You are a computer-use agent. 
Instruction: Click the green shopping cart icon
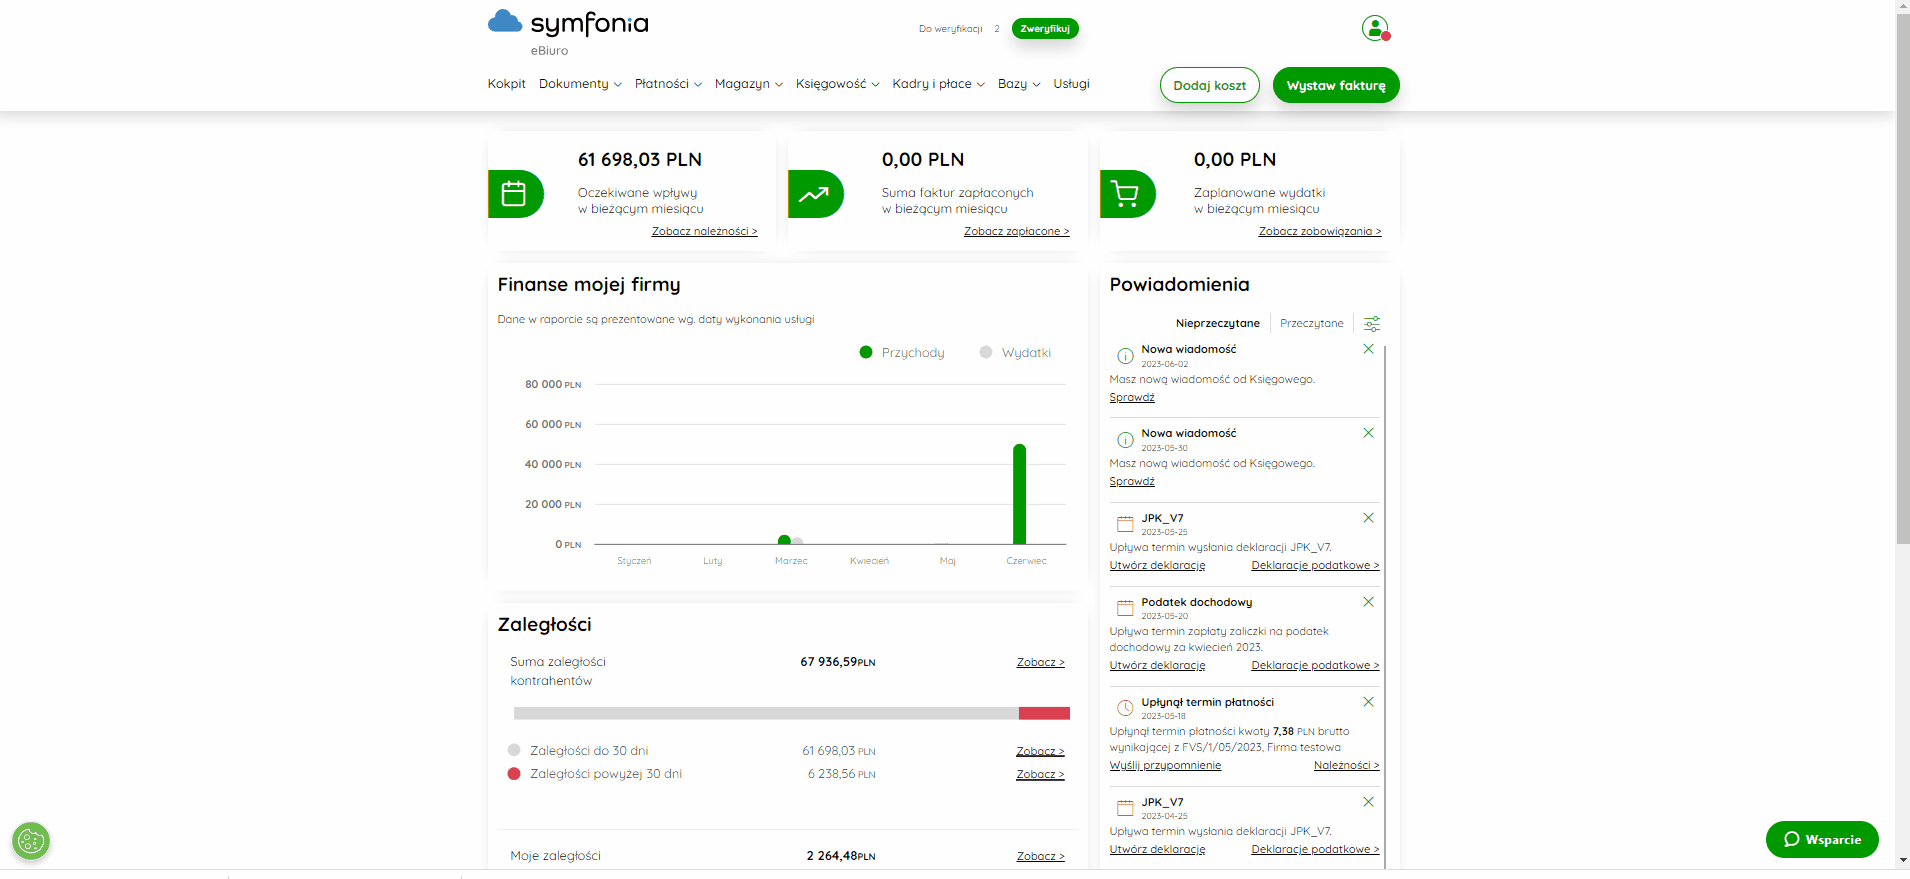1127,194
